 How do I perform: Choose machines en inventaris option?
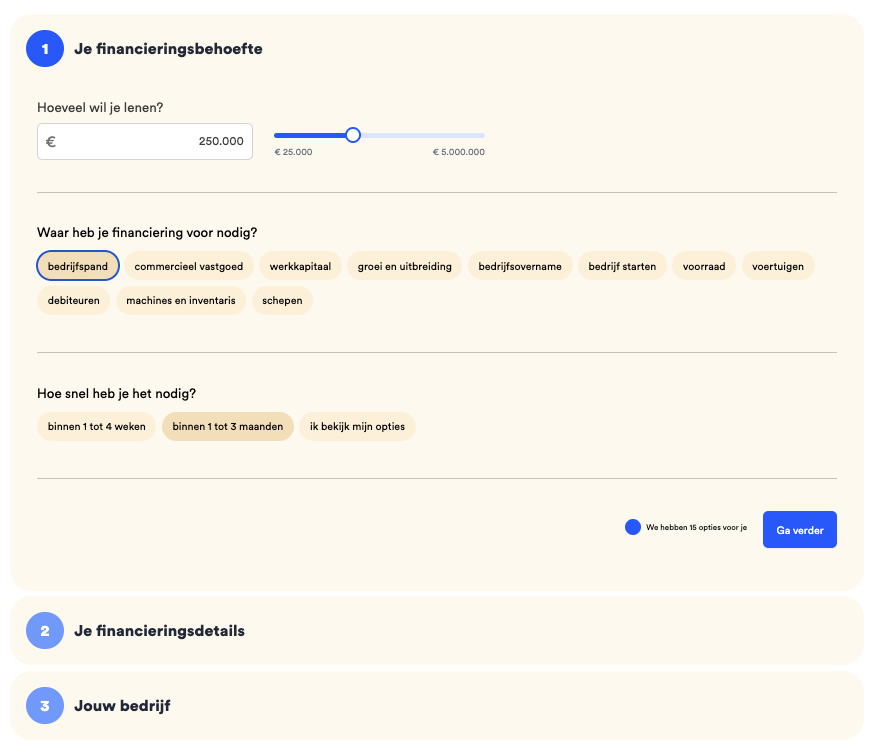click(x=181, y=300)
